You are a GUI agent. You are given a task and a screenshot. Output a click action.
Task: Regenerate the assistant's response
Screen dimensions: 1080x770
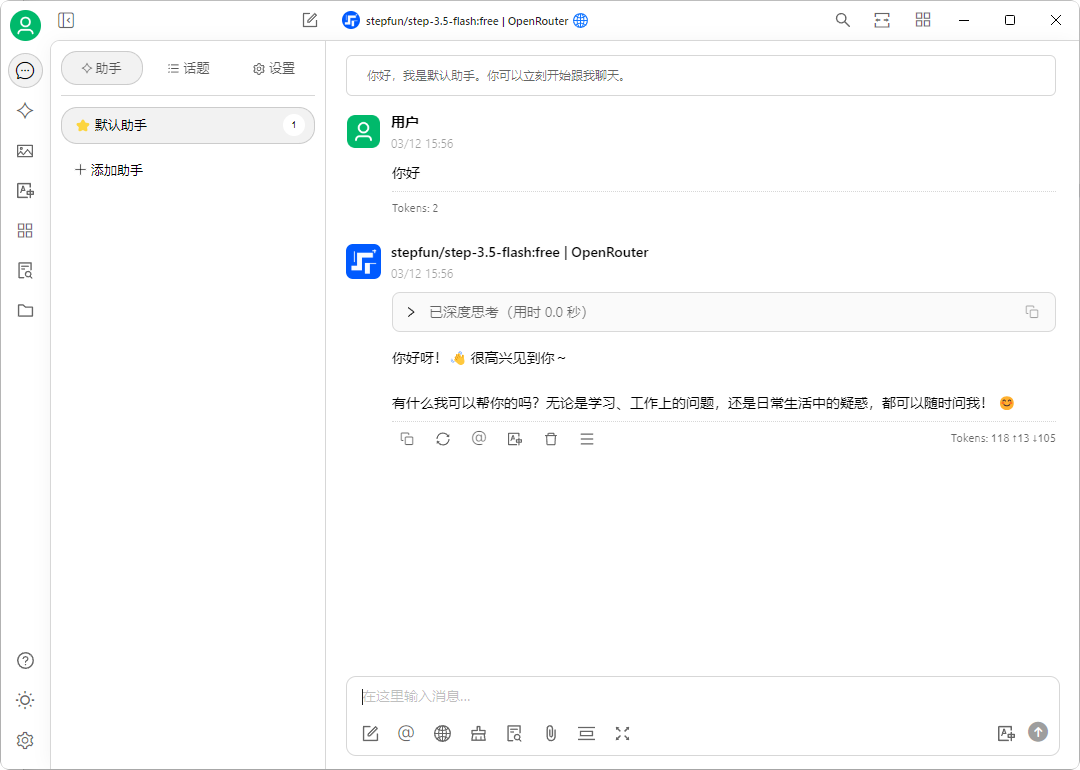click(443, 438)
